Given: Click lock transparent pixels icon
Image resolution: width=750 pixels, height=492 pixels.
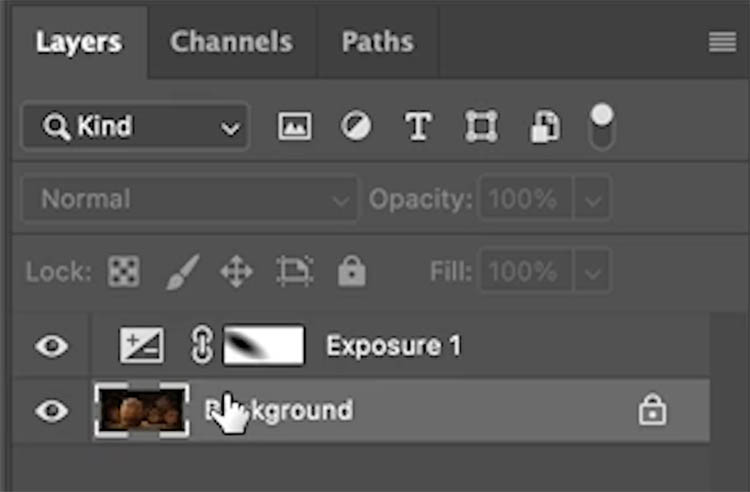Looking at the screenshot, I should click(x=124, y=272).
